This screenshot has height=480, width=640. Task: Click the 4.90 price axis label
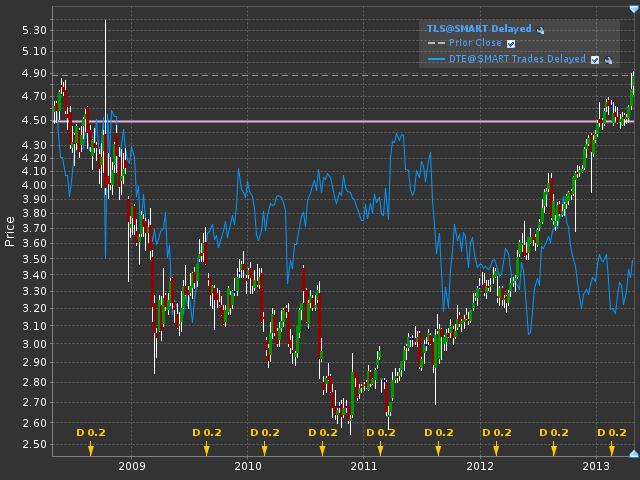coord(34,73)
